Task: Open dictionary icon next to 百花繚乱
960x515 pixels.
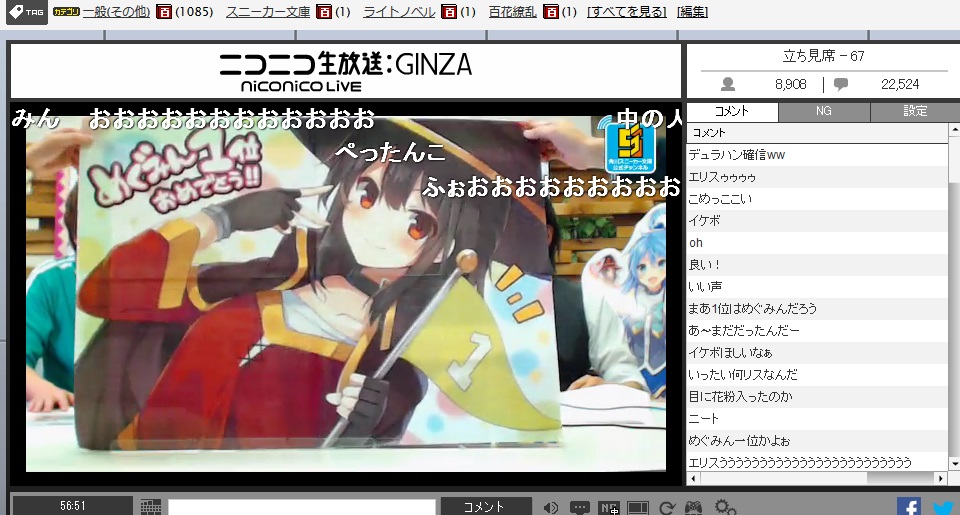Action: (x=551, y=12)
